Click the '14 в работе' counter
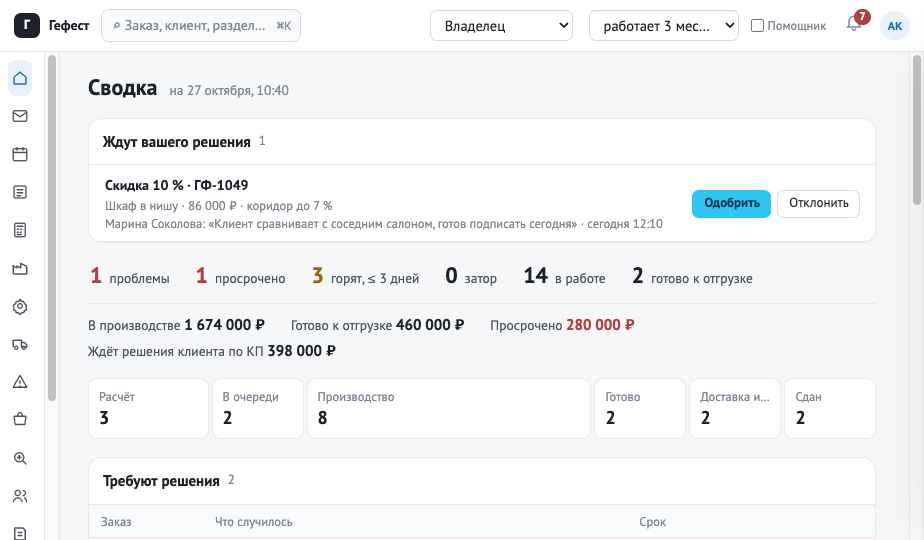 pyautogui.click(x=565, y=276)
